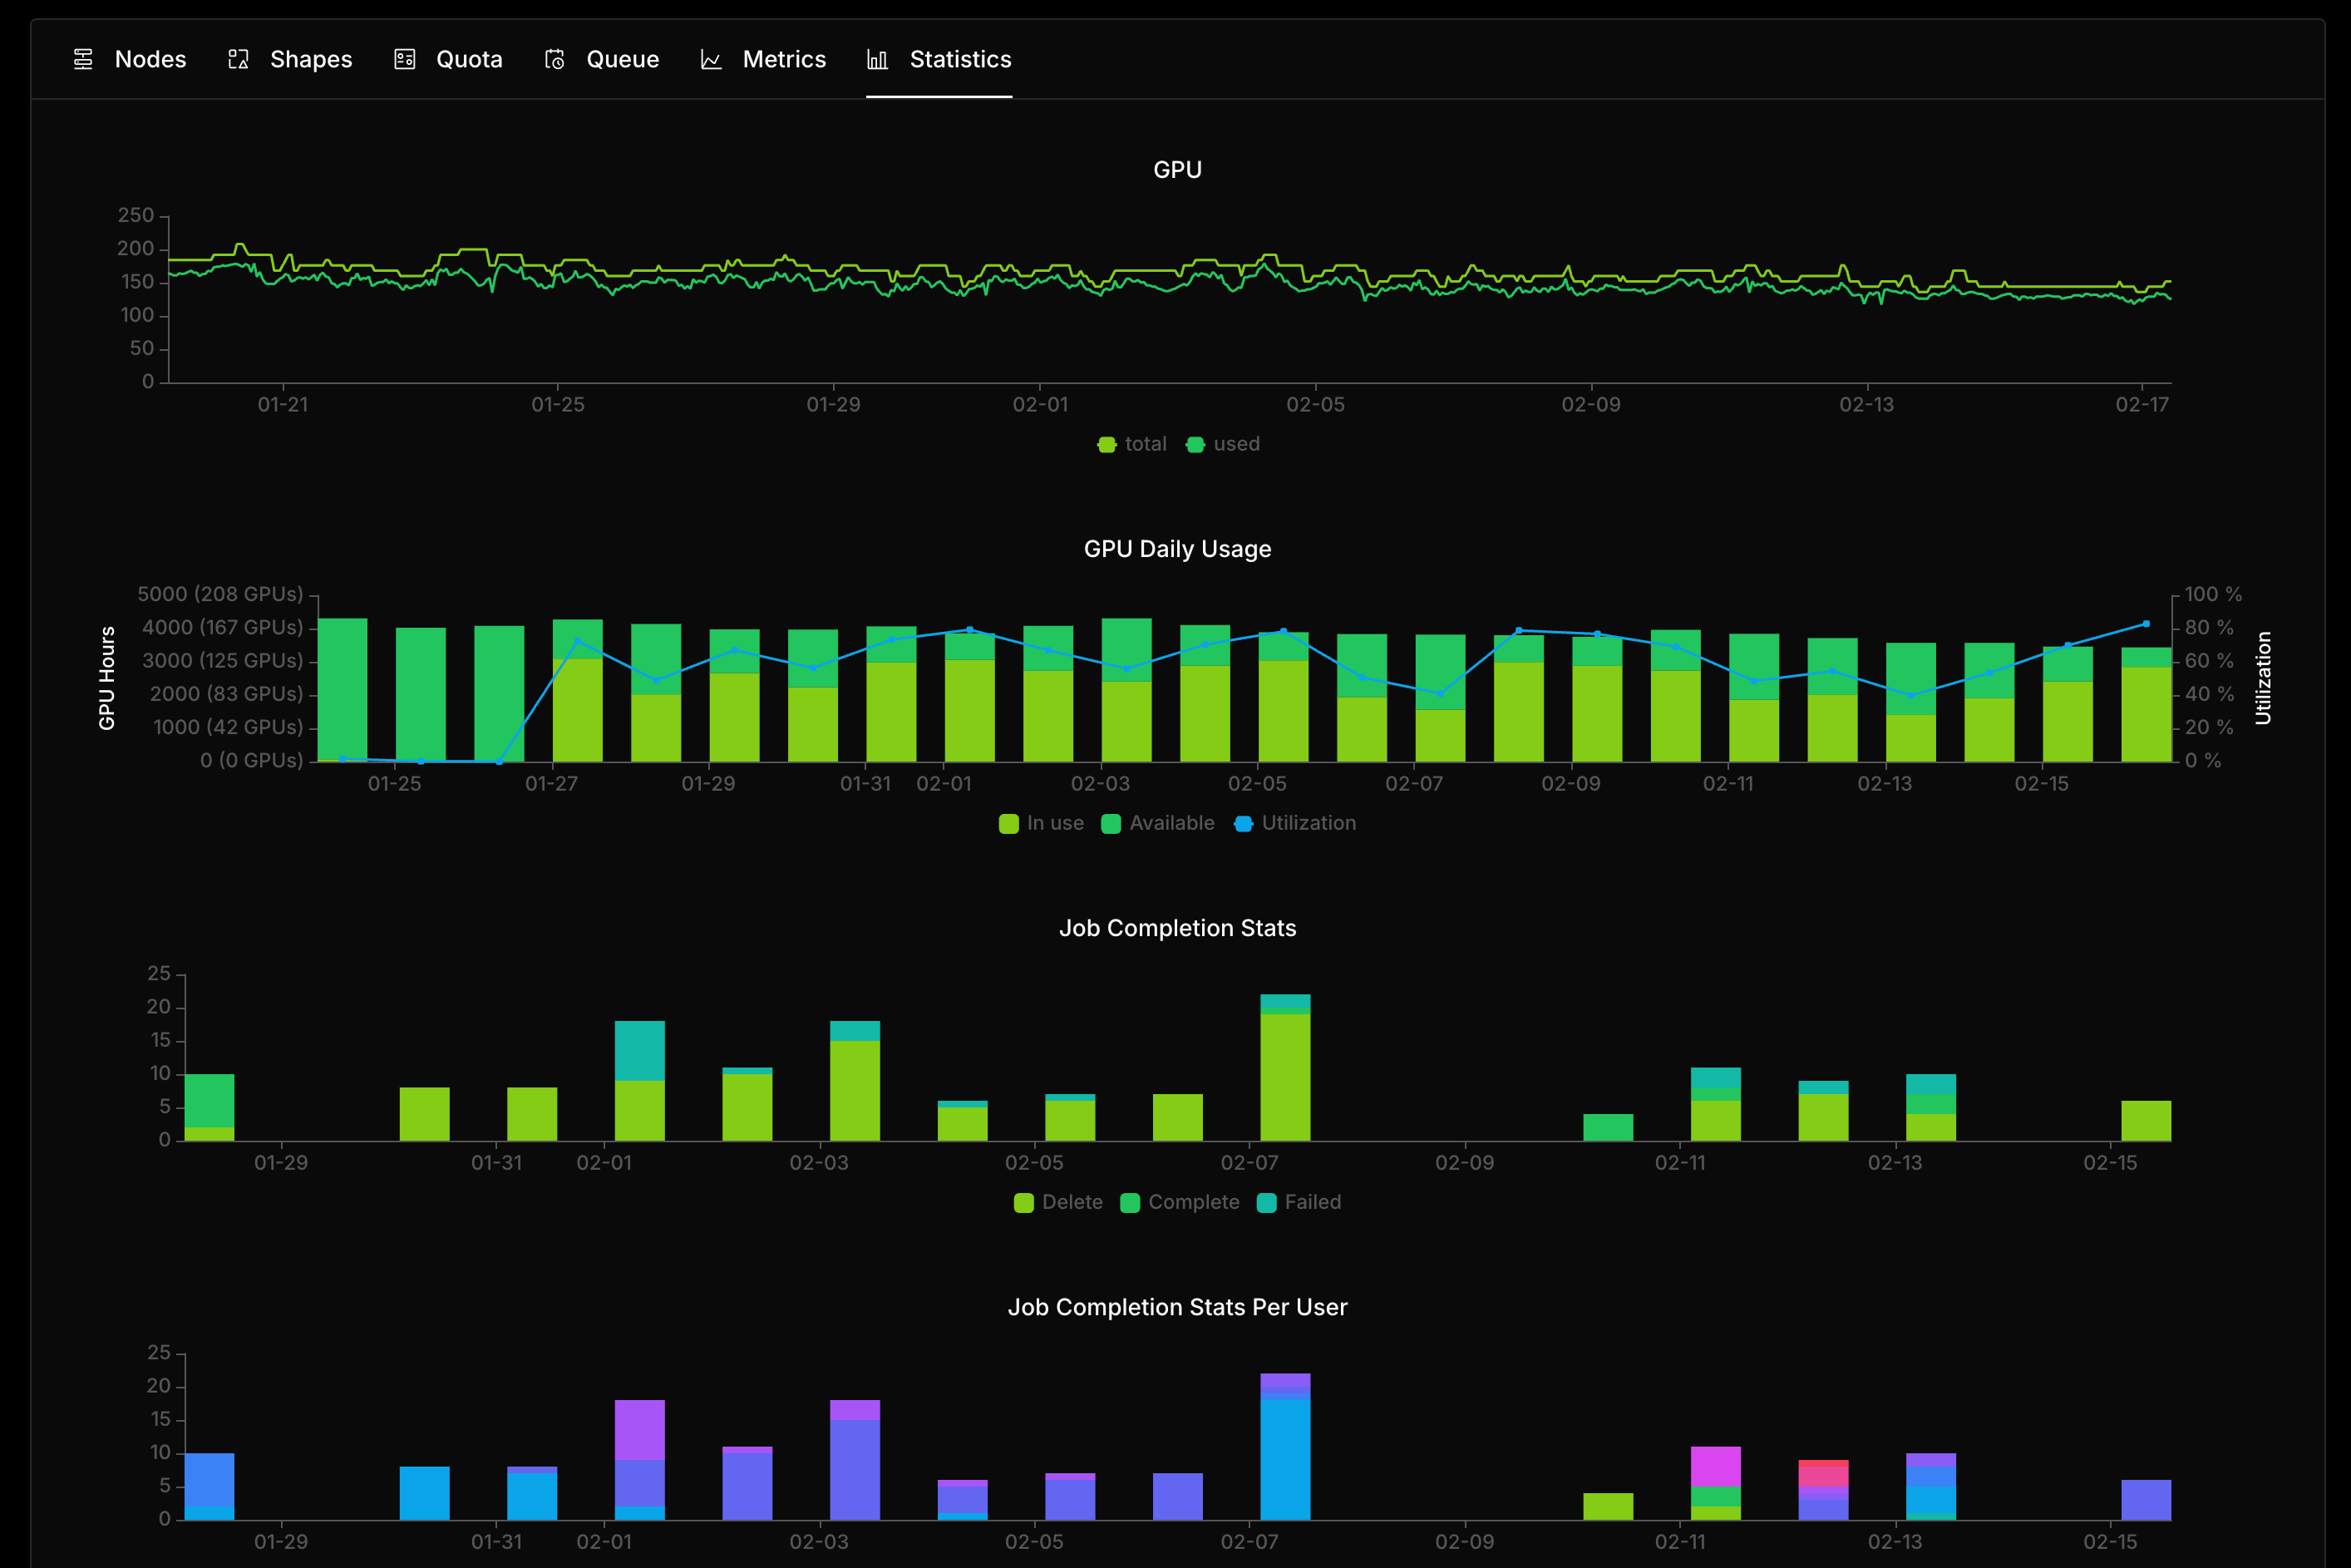Toggle the 'Failed' legend entry

(x=1299, y=1203)
